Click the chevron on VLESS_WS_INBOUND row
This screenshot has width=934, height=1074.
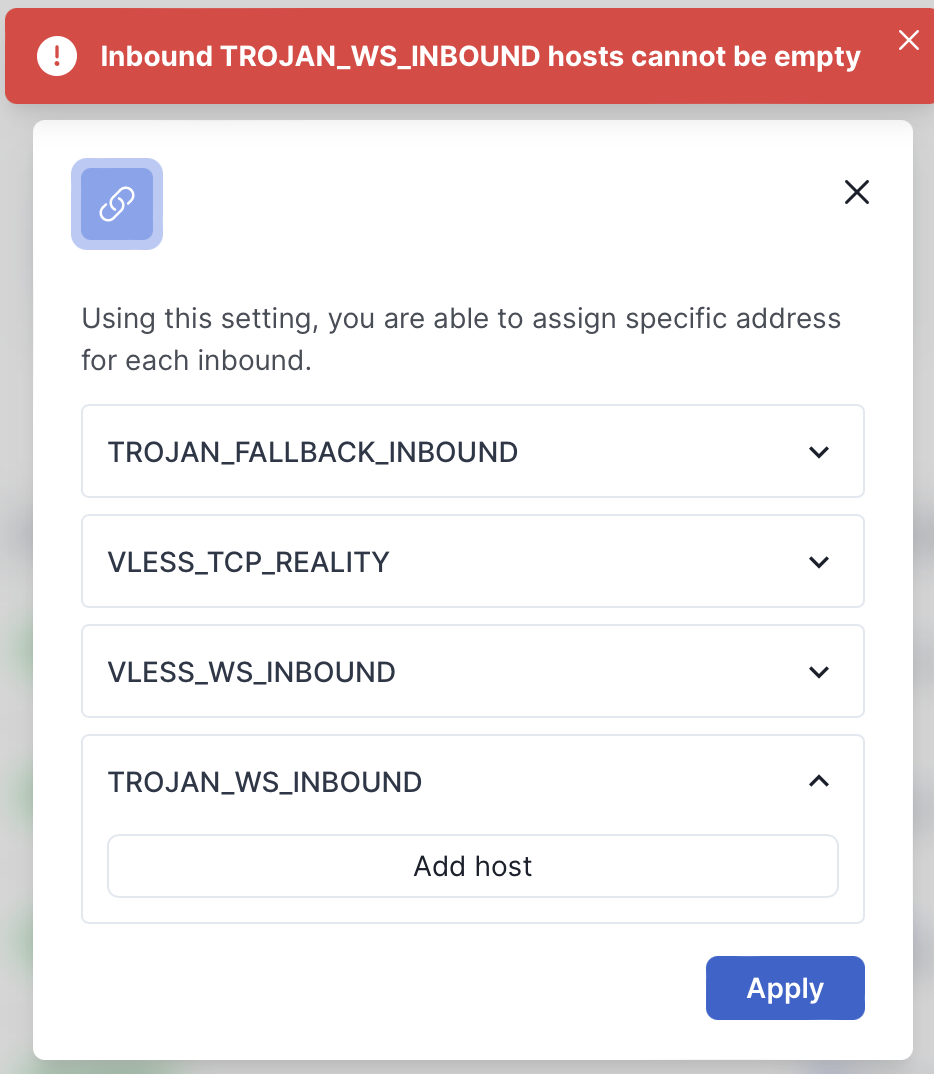pyautogui.click(x=819, y=671)
